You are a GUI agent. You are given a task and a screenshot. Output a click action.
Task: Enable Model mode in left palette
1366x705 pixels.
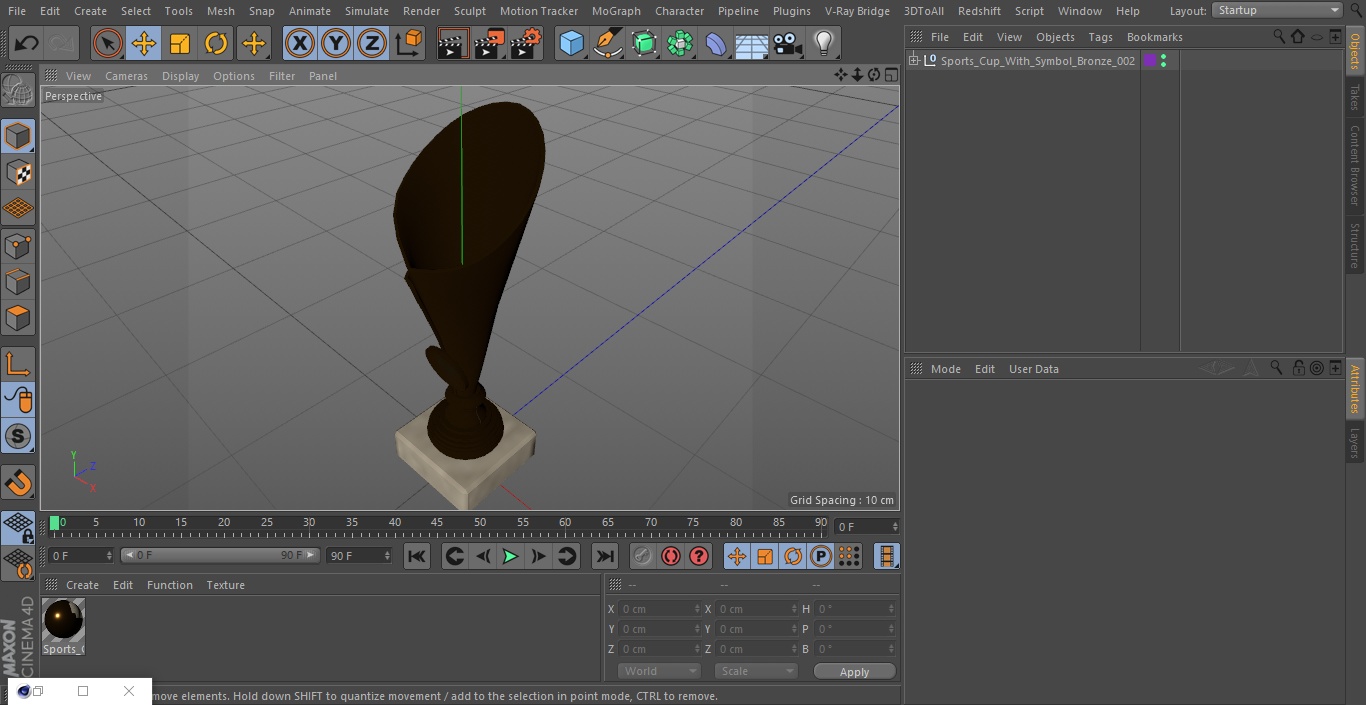click(x=18, y=135)
